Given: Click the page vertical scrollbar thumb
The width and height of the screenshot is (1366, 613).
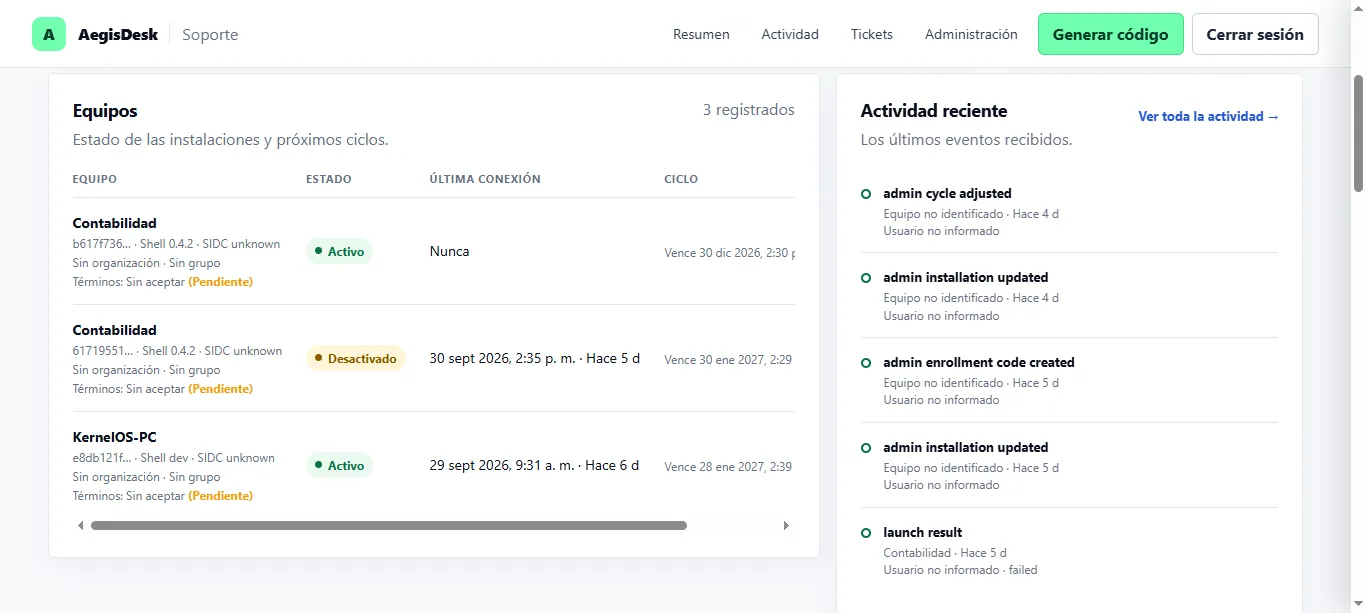Looking at the screenshot, I should click(x=1358, y=132).
